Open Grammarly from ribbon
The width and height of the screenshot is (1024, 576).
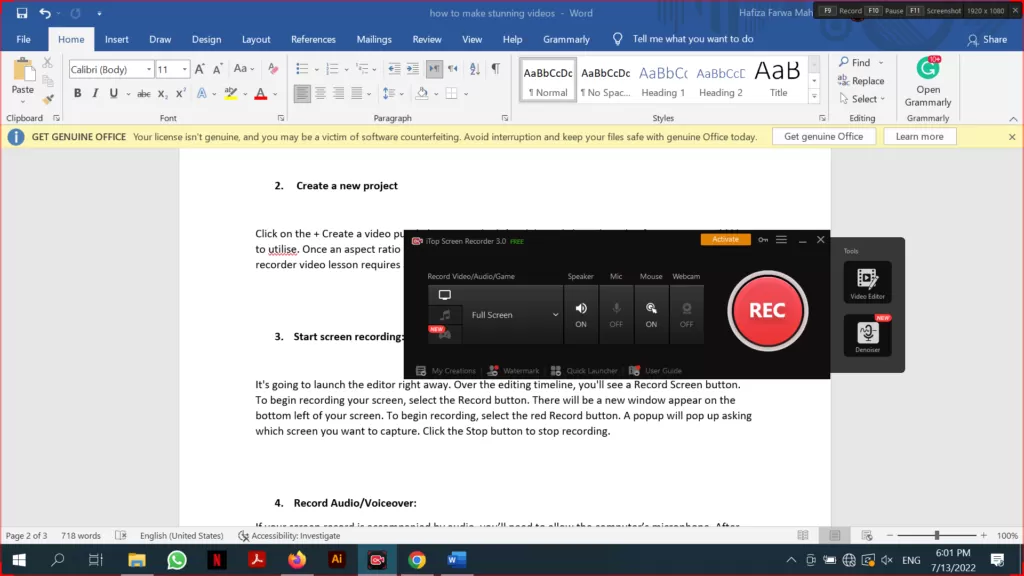click(928, 82)
